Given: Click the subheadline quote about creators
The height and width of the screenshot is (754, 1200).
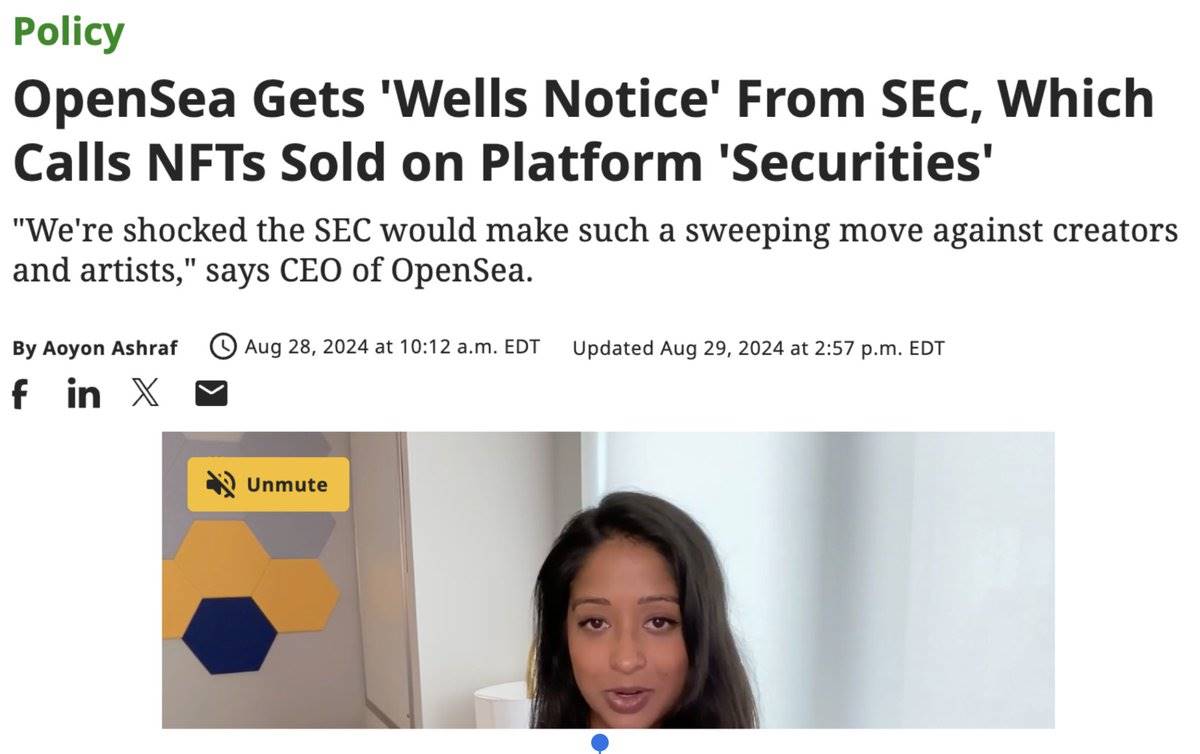Looking at the screenshot, I should (x=594, y=231).
